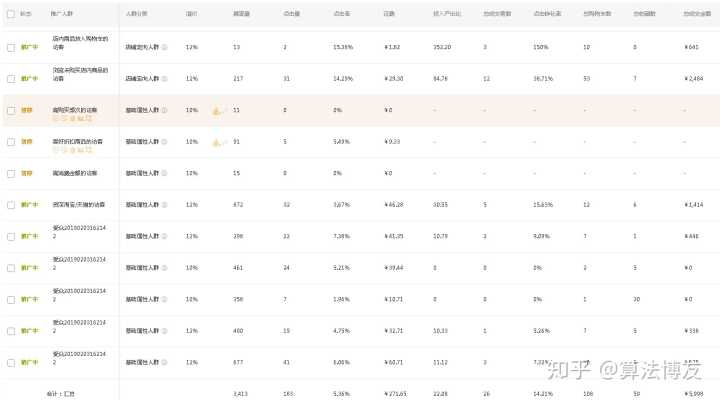Click 推广中 status in the first row
This screenshot has width=720, height=400.
[x=30, y=47]
